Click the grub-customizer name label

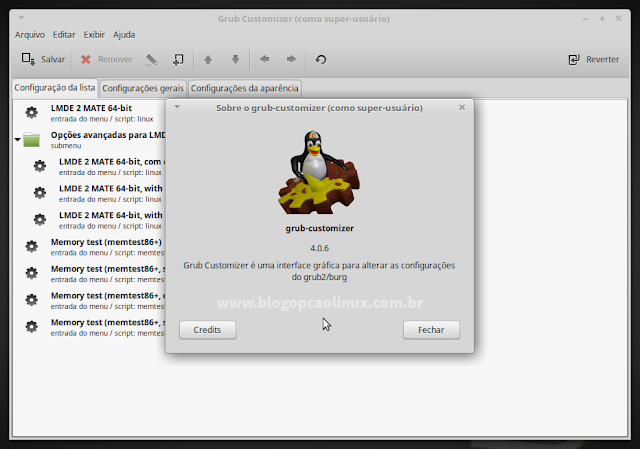click(320, 229)
